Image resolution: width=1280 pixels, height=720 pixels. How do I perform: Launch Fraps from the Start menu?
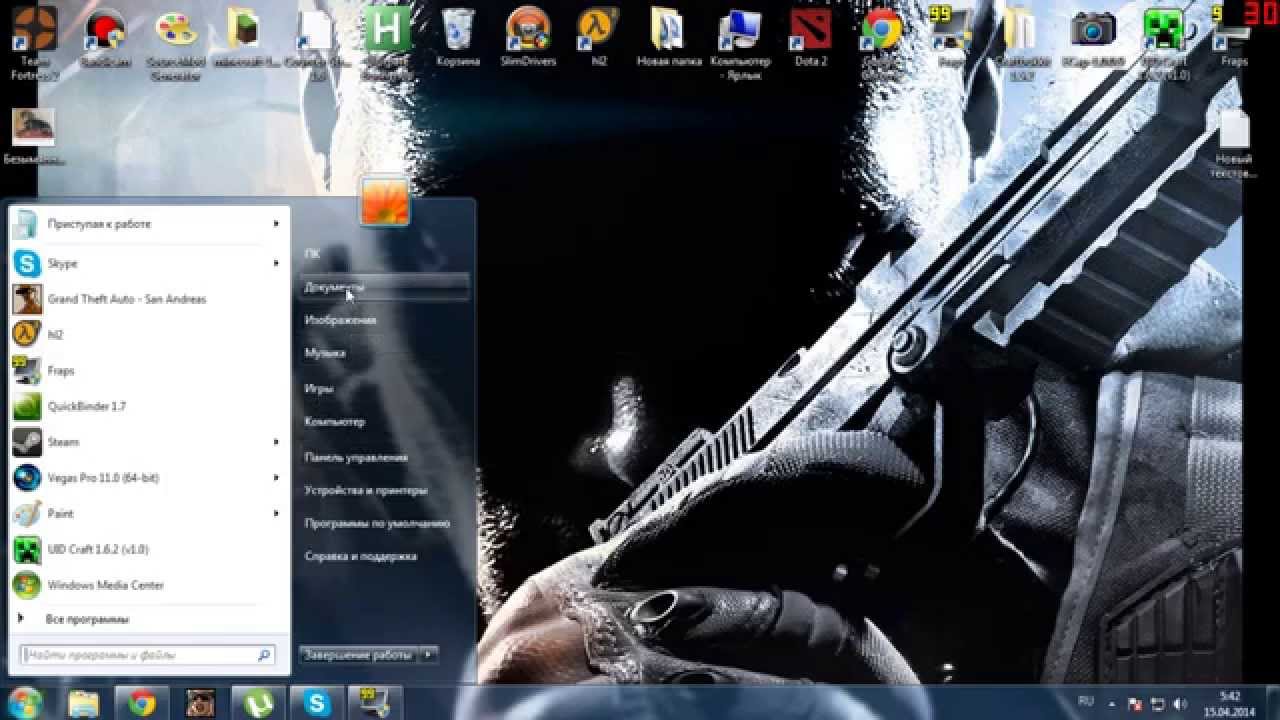point(148,371)
